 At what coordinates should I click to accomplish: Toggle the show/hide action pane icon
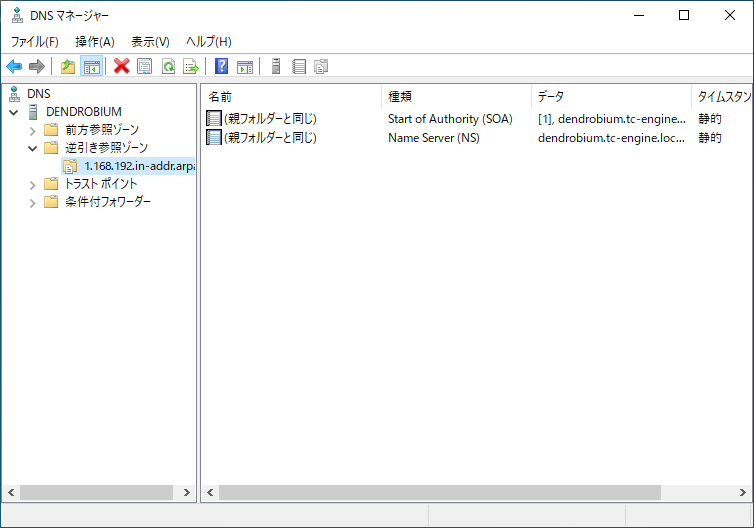click(245, 66)
